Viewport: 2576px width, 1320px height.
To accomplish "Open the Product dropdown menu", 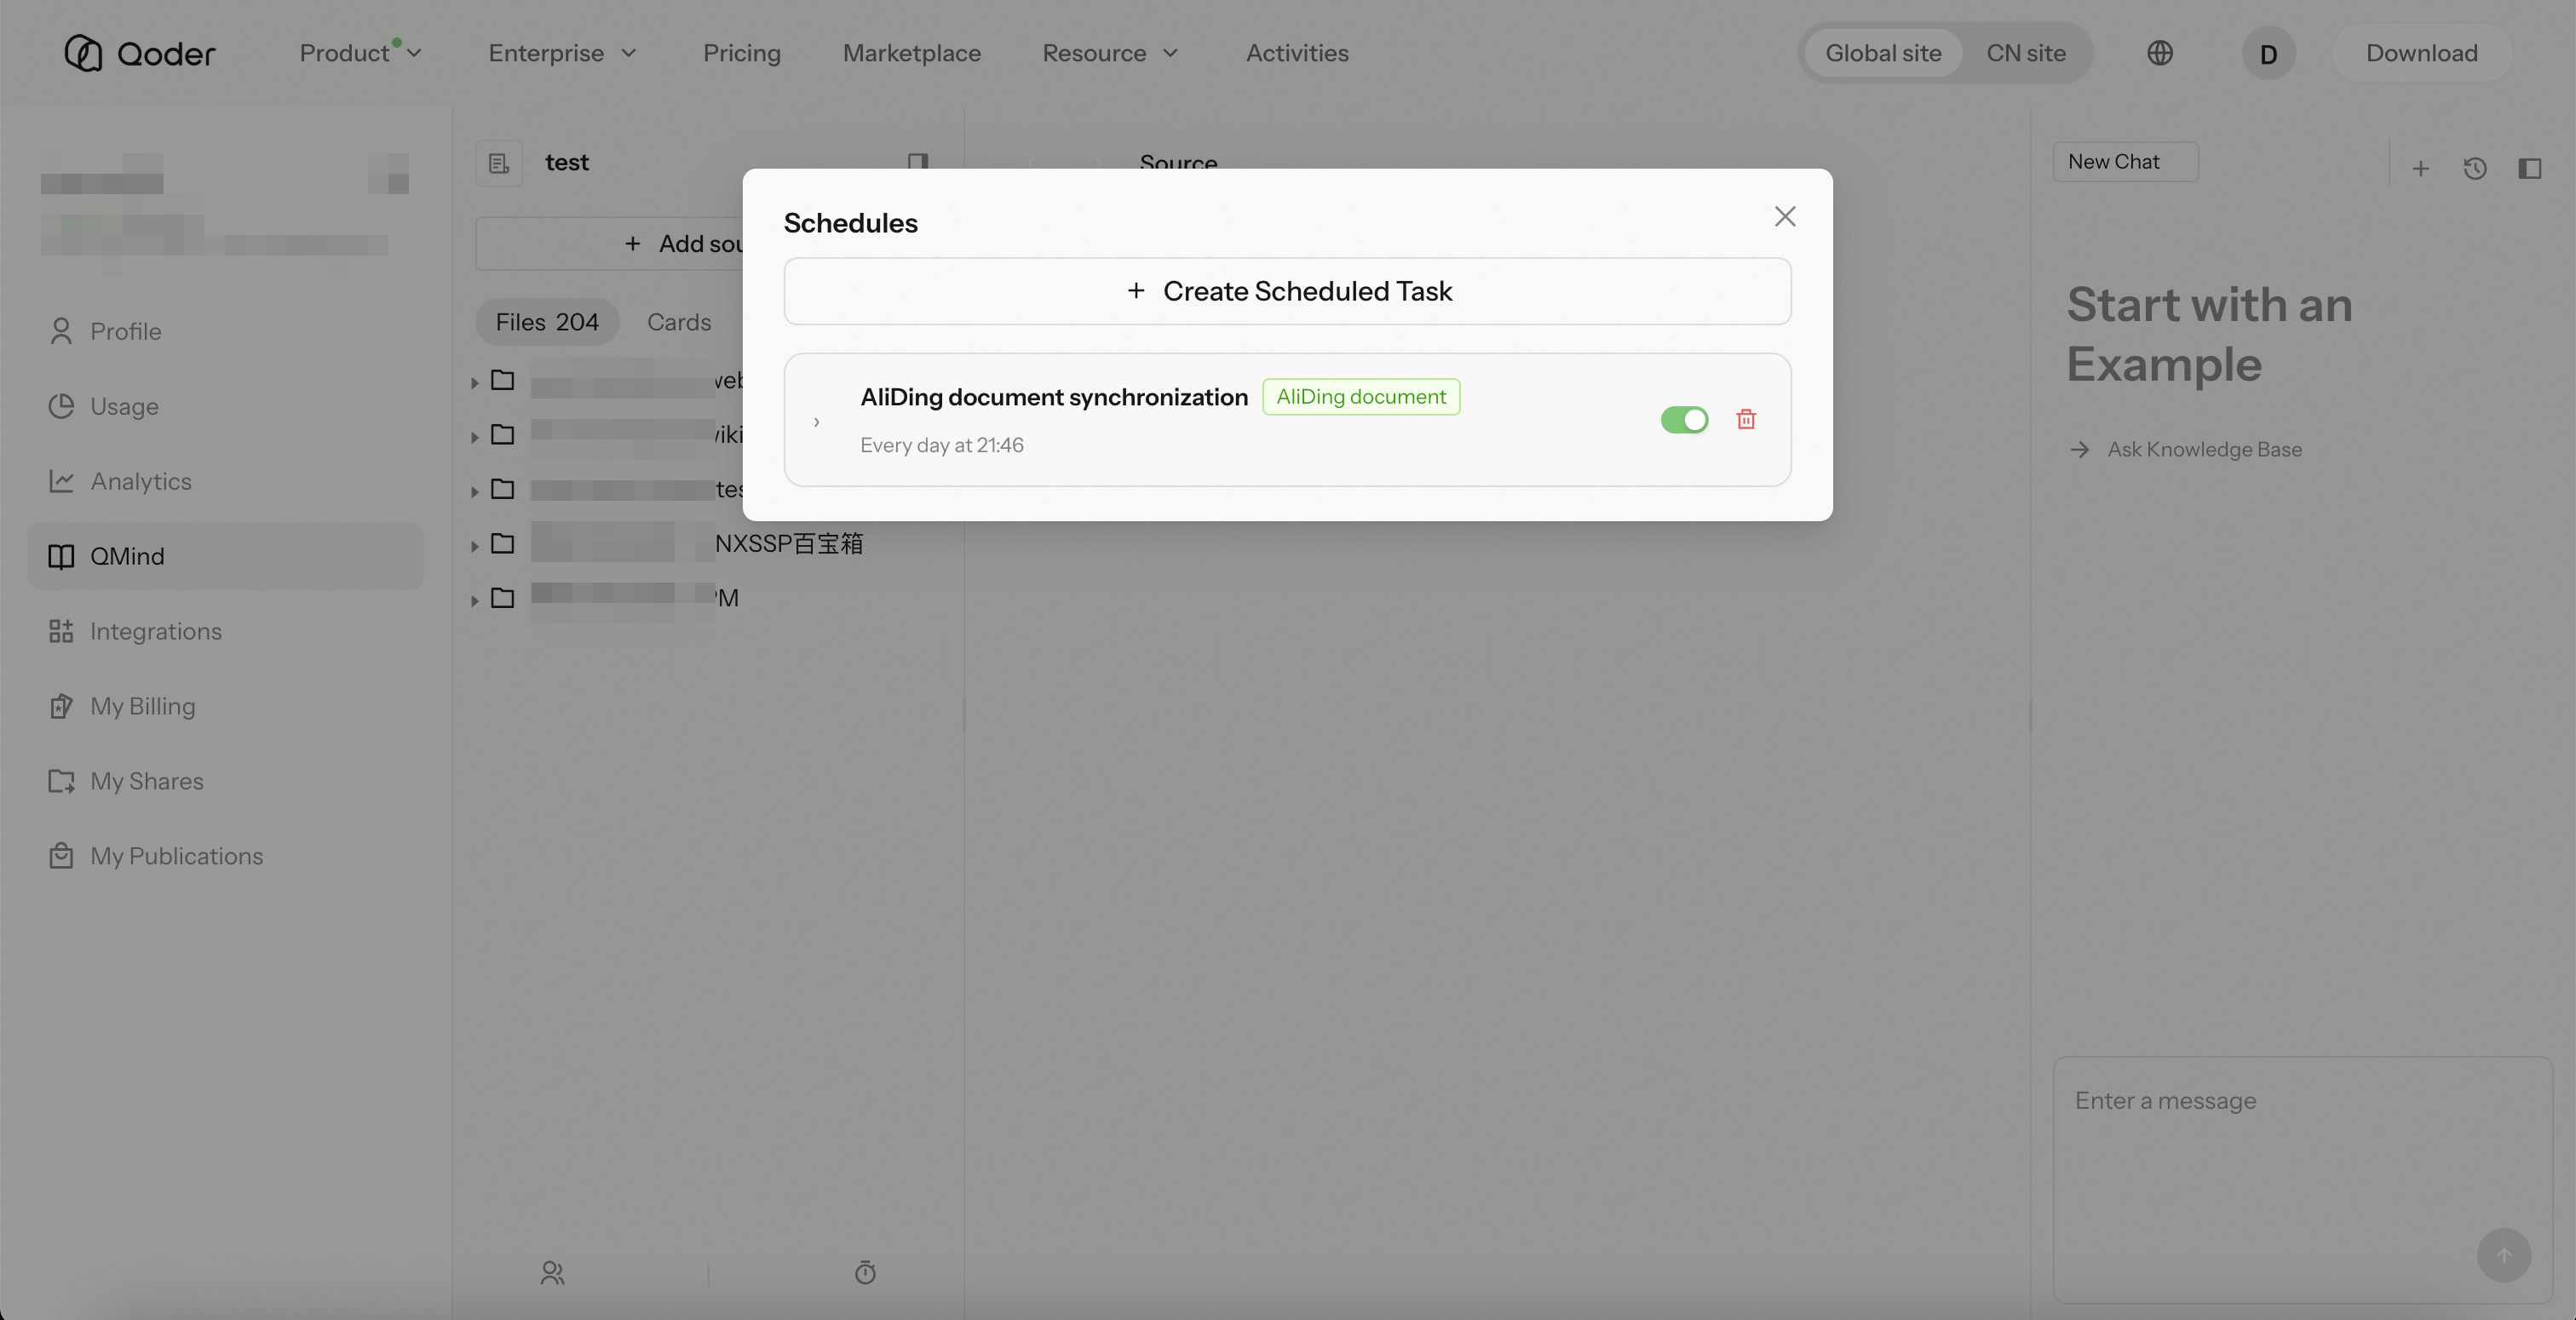I will point(360,53).
